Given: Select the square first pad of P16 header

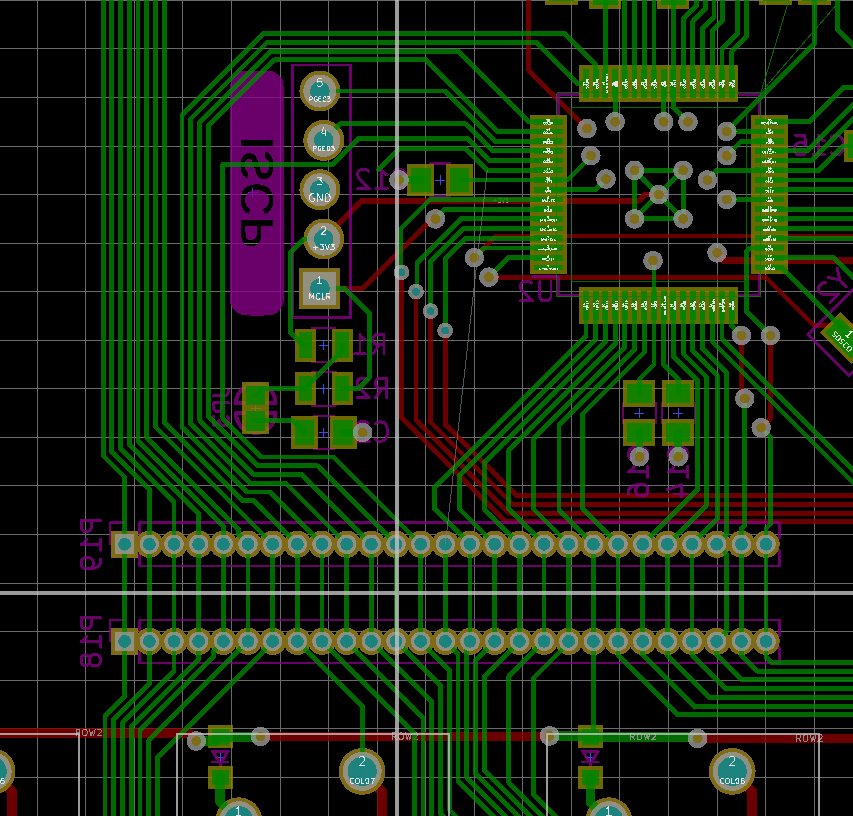Looking at the screenshot, I should pyautogui.click(x=124, y=544).
